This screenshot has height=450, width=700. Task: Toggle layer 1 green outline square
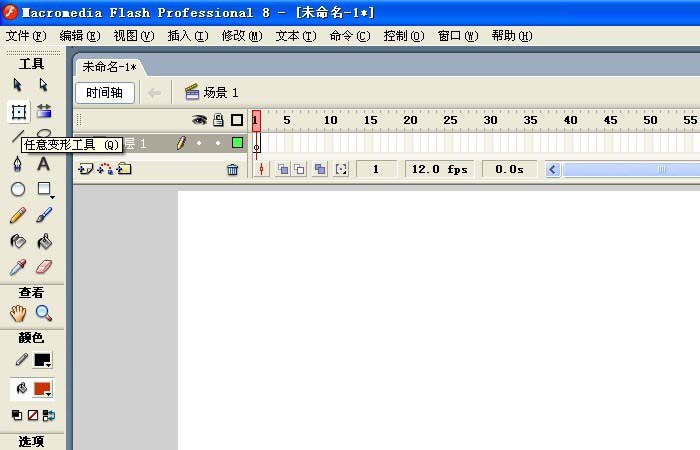coord(238,143)
